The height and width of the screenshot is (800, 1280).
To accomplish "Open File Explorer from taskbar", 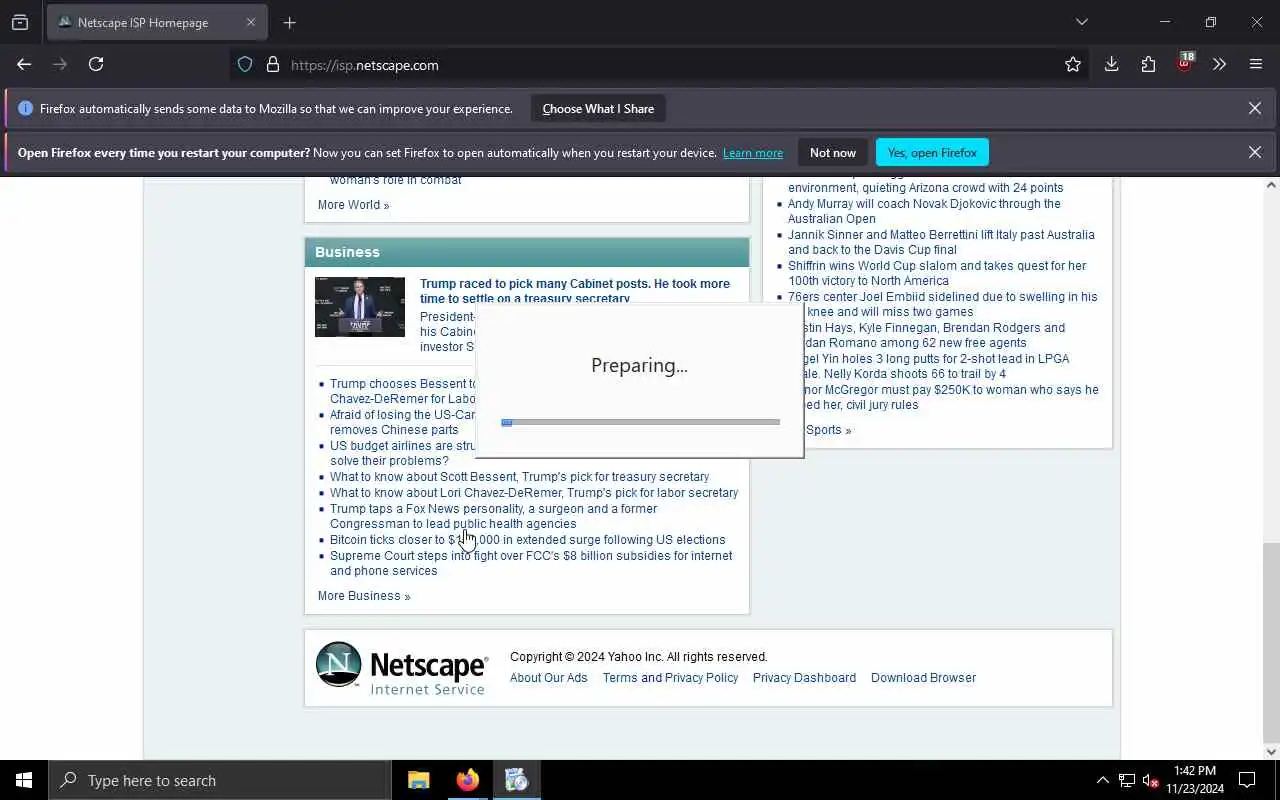I will click(419, 780).
